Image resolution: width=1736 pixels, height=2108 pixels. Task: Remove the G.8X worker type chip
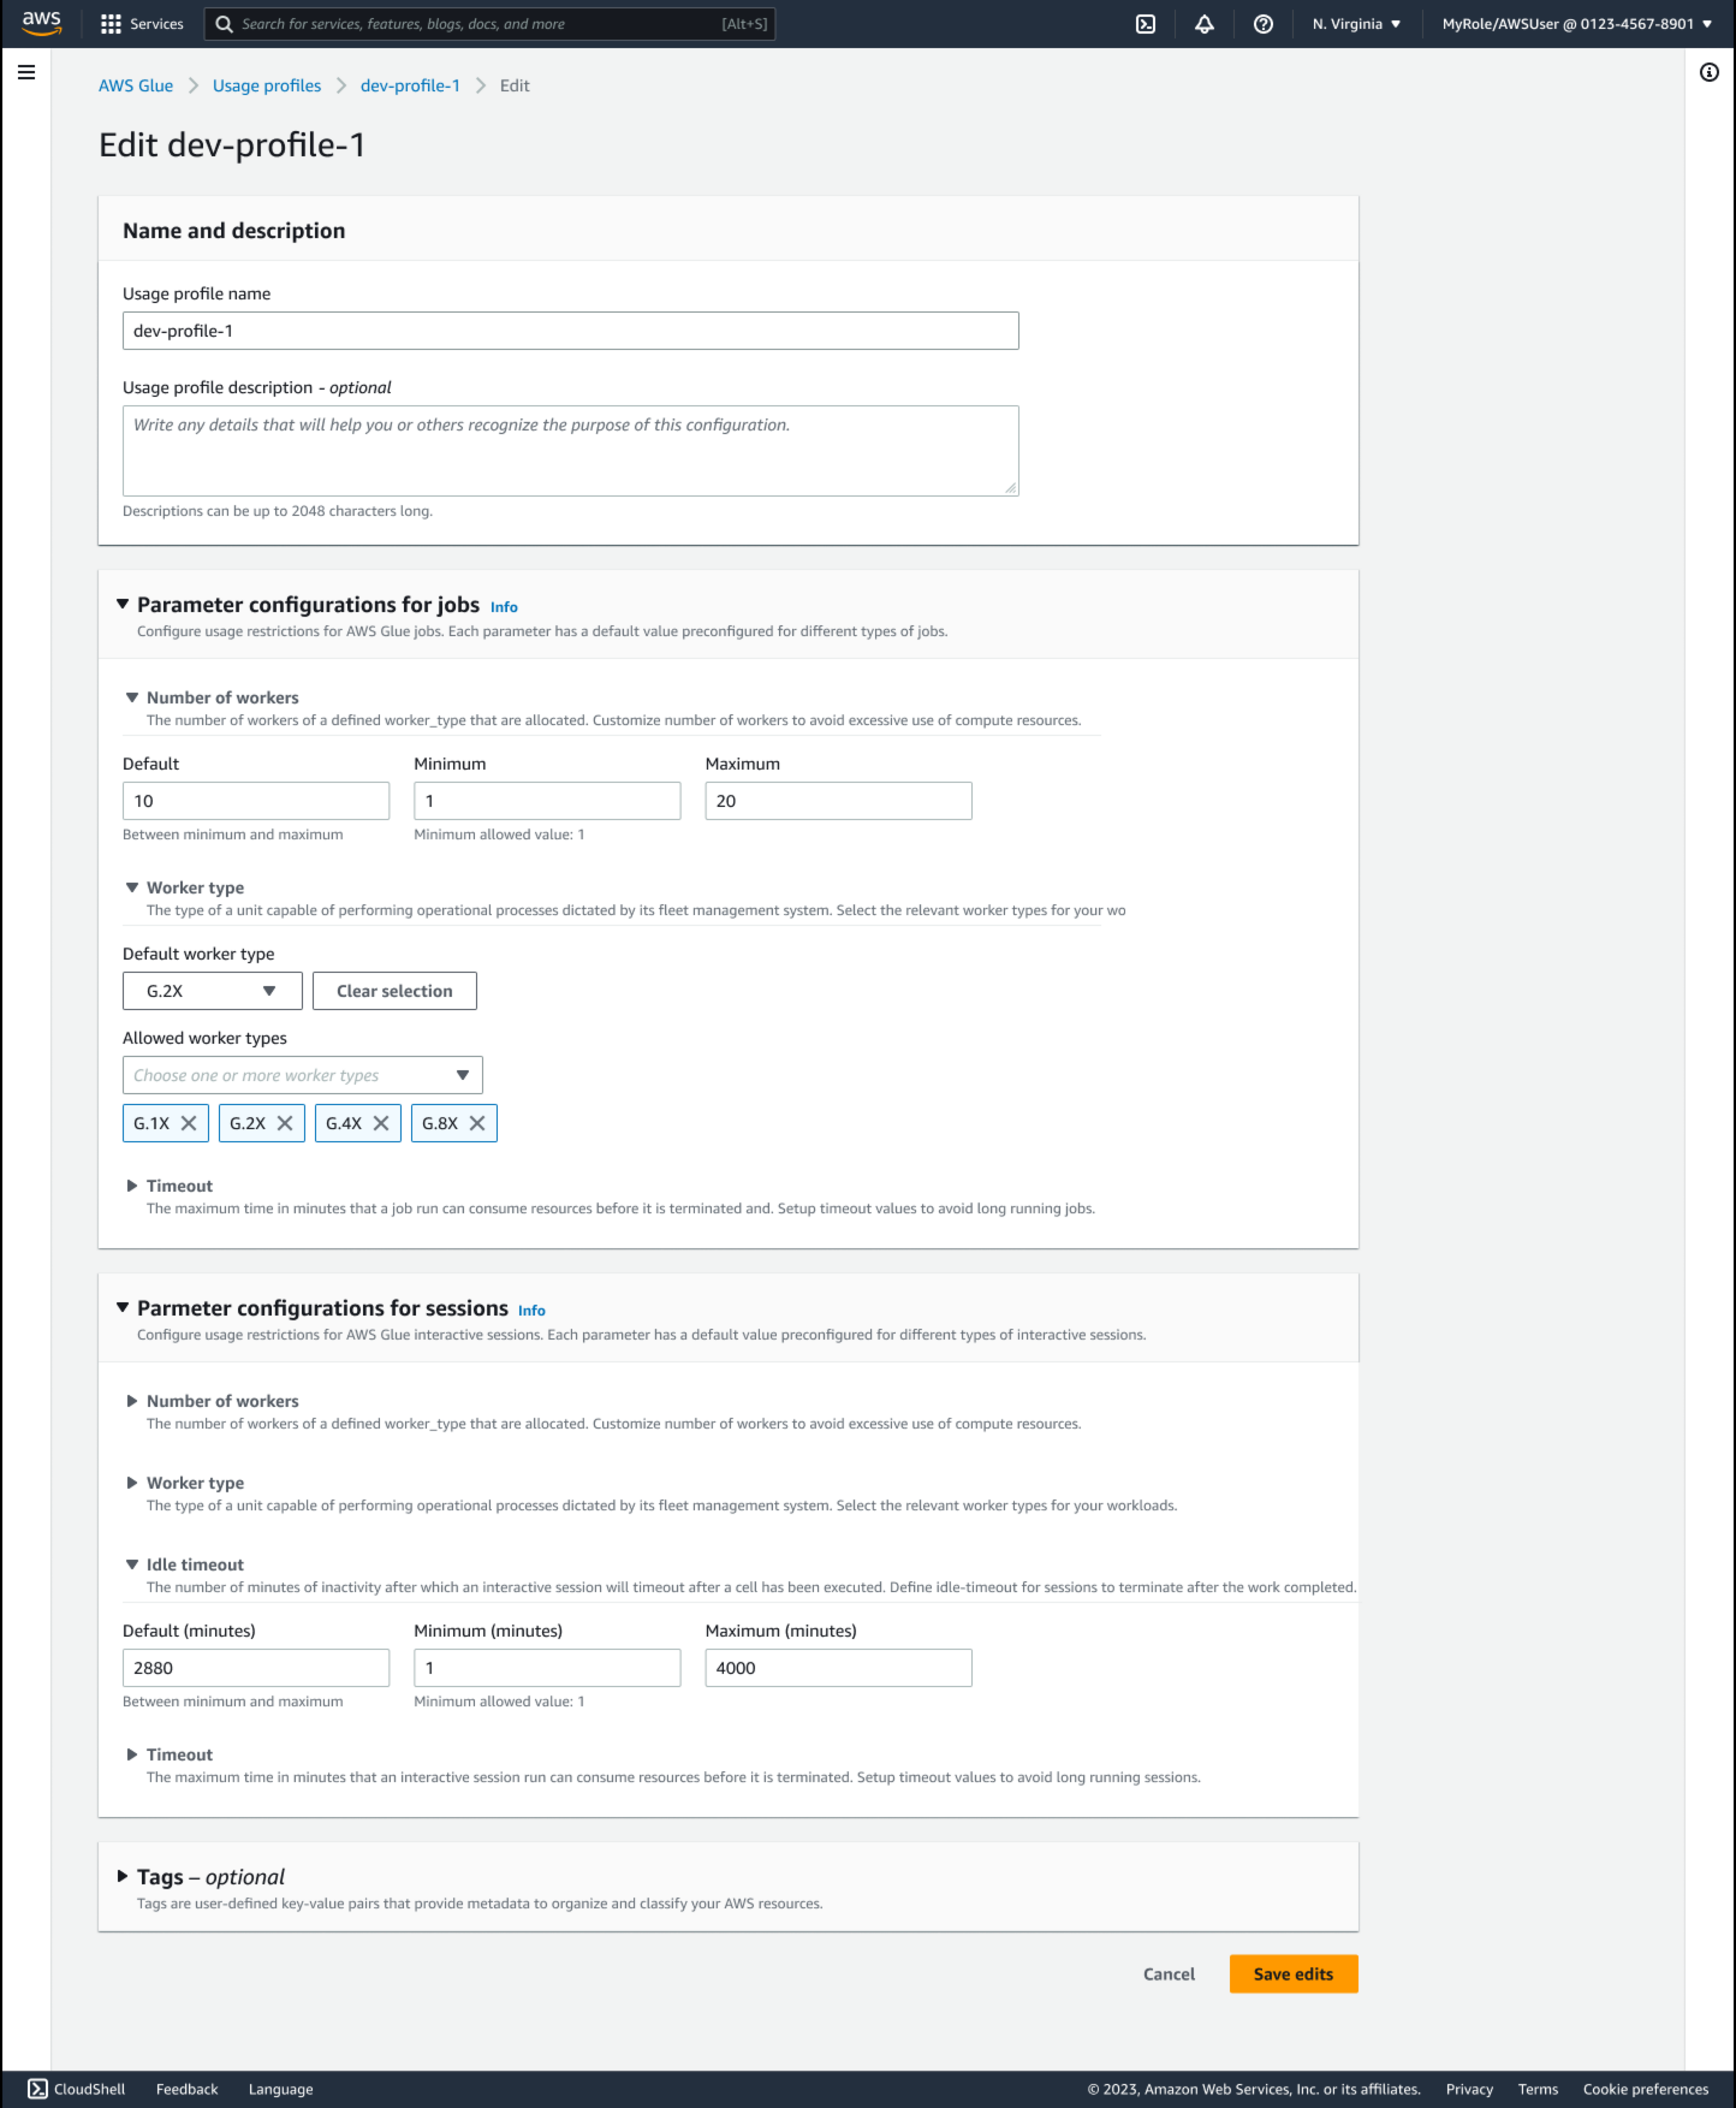tap(478, 1123)
